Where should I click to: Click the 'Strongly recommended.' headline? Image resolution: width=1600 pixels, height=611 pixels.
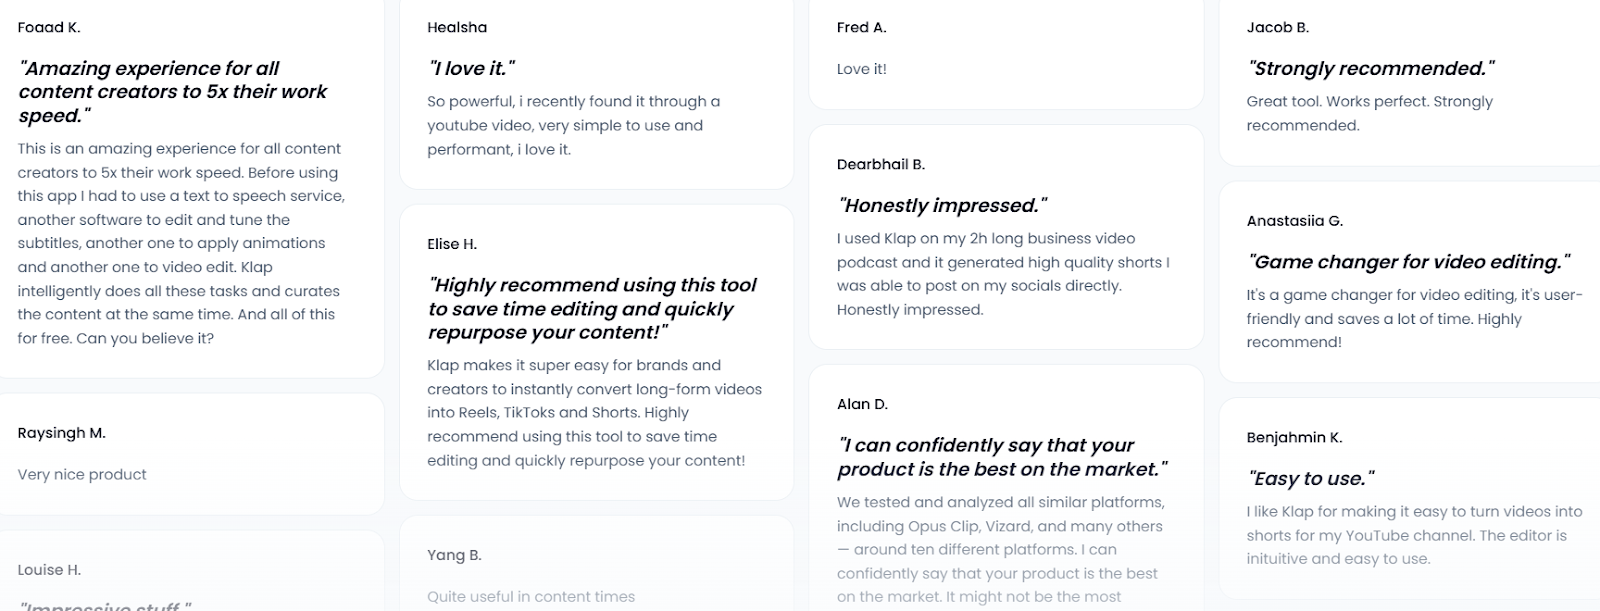[1370, 68]
